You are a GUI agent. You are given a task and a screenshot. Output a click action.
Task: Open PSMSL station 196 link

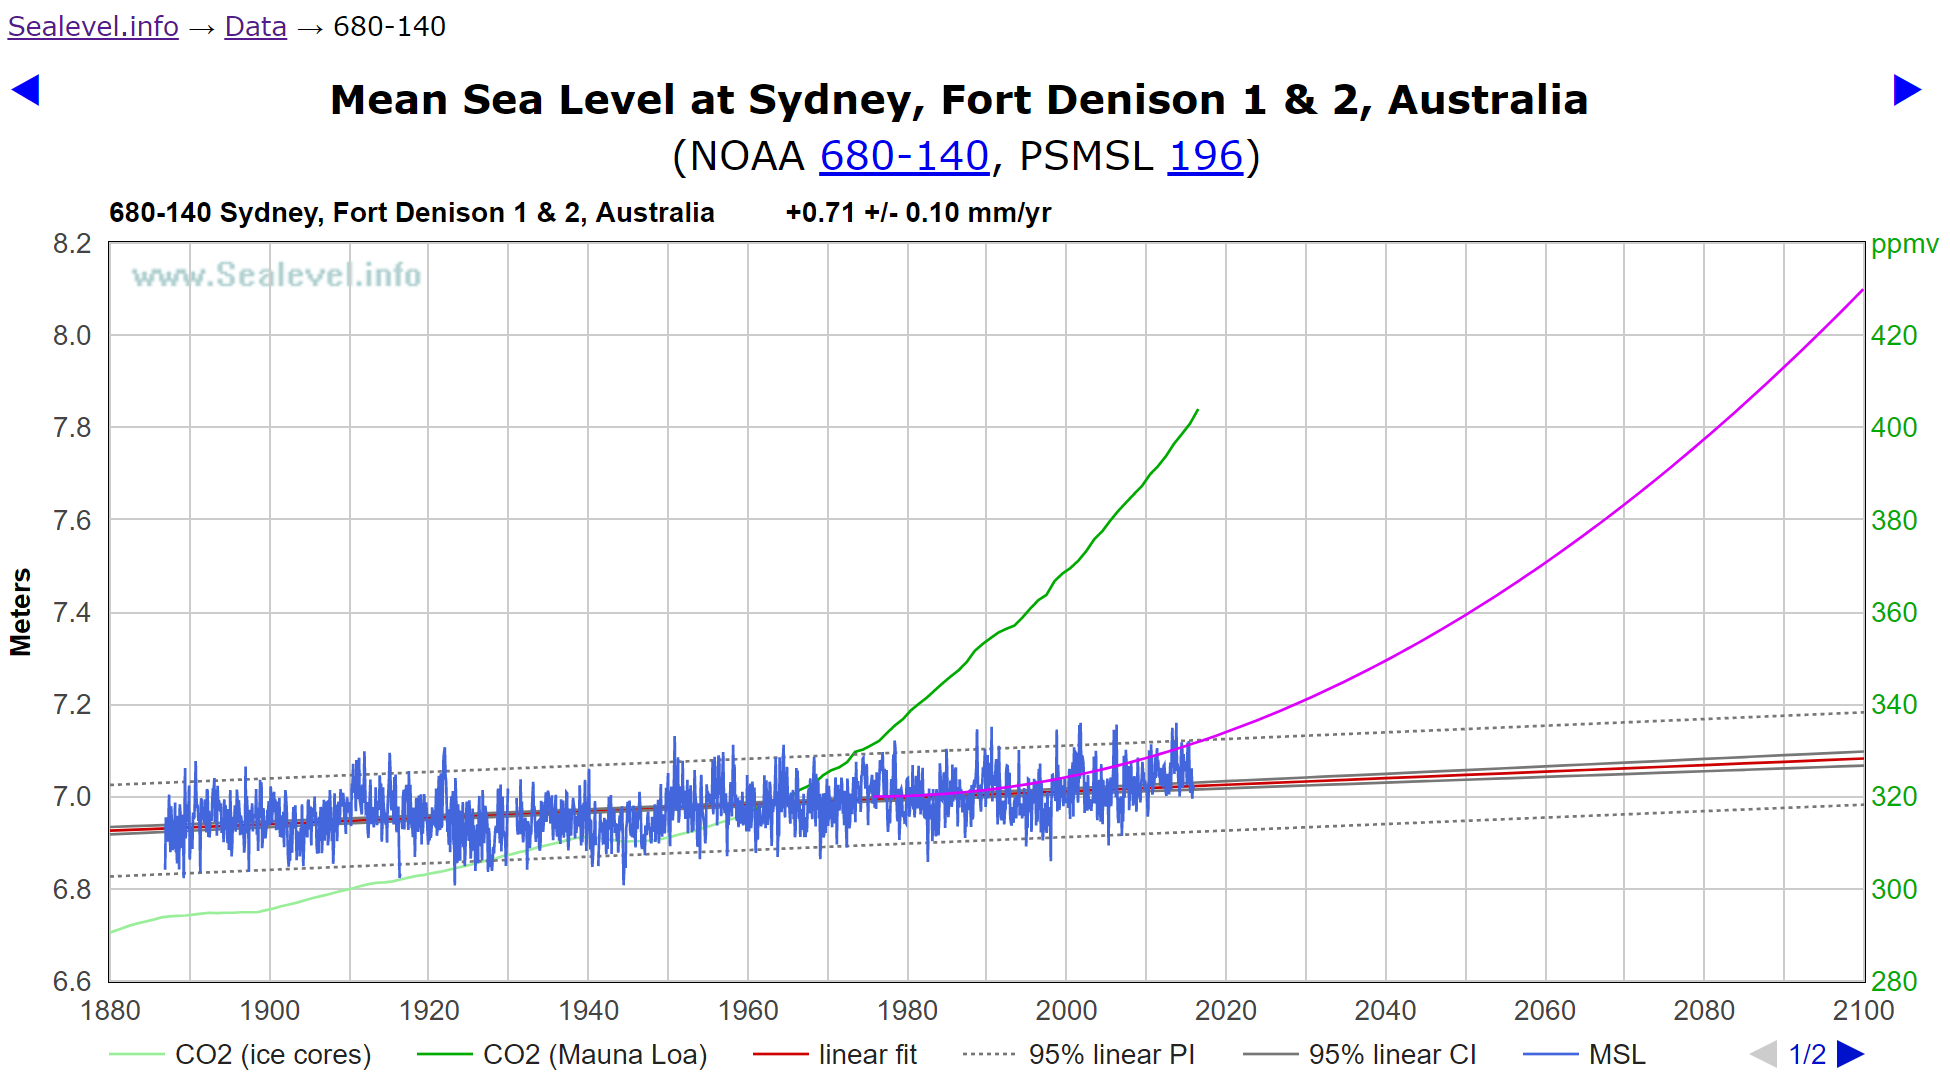pyautogui.click(x=1205, y=156)
